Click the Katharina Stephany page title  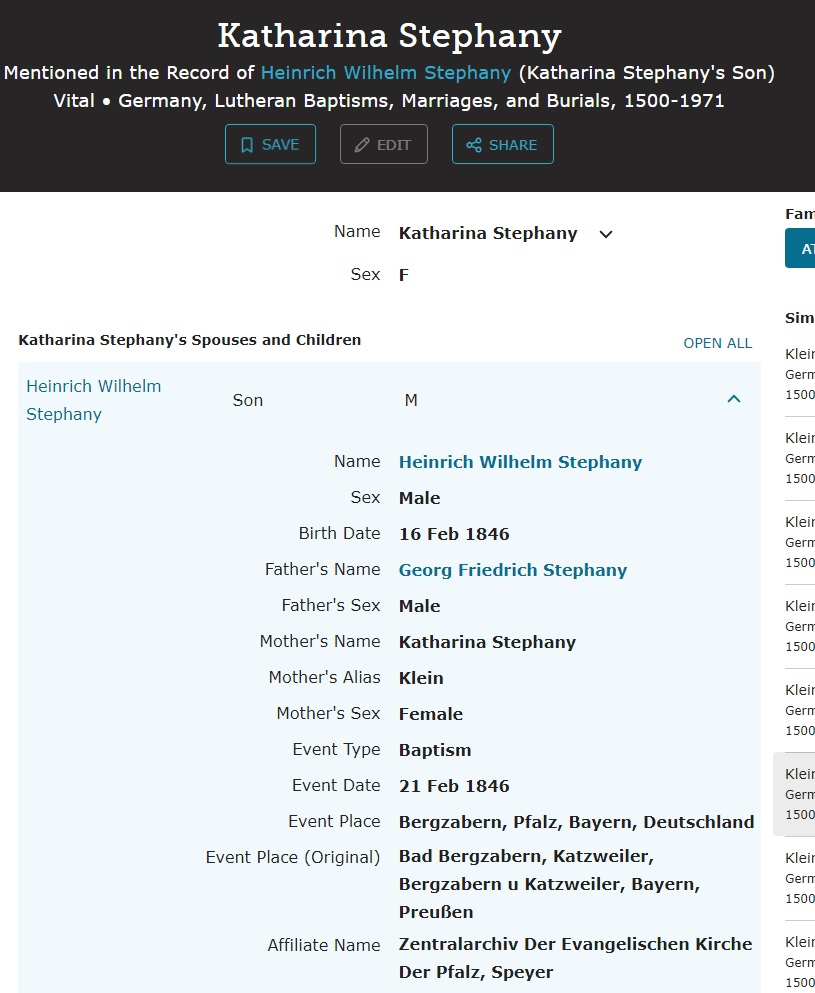click(389, 36)
